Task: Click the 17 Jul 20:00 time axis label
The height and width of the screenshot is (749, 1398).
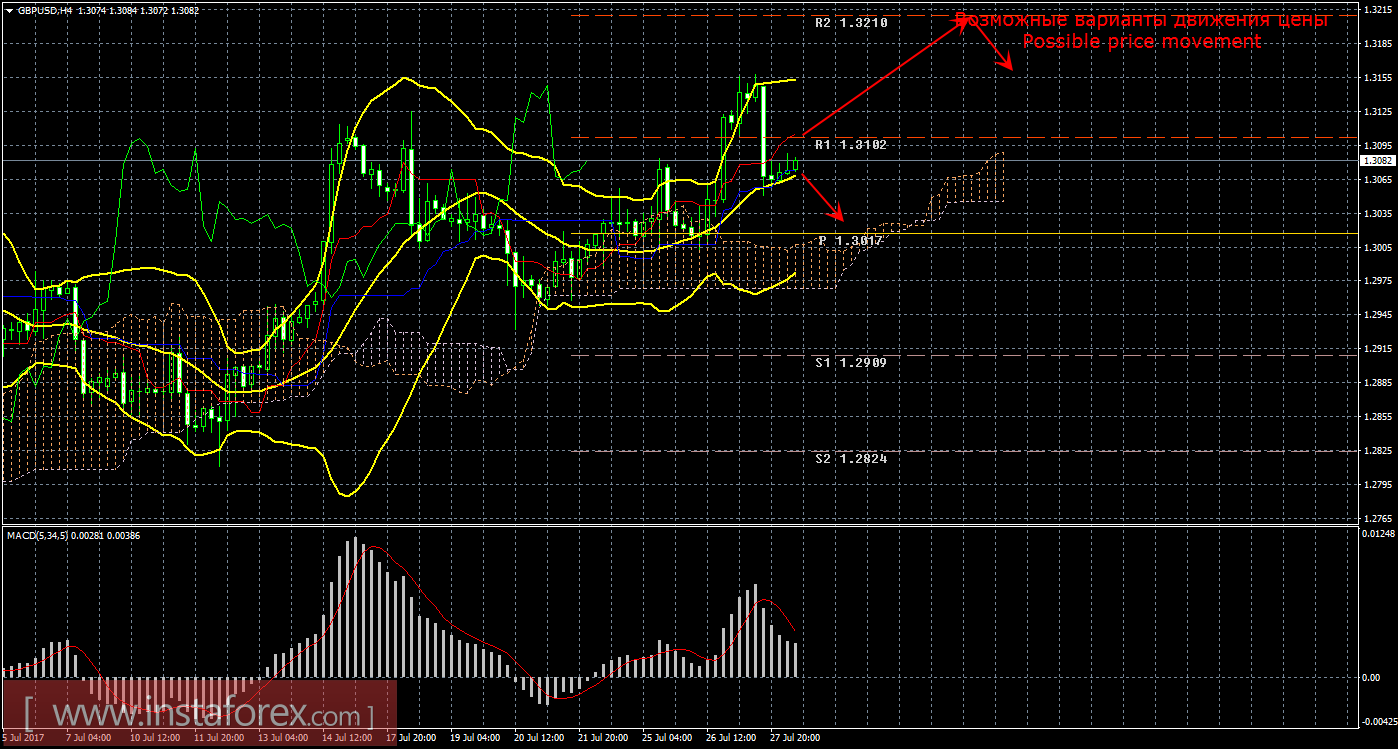Action: [410, 738]
